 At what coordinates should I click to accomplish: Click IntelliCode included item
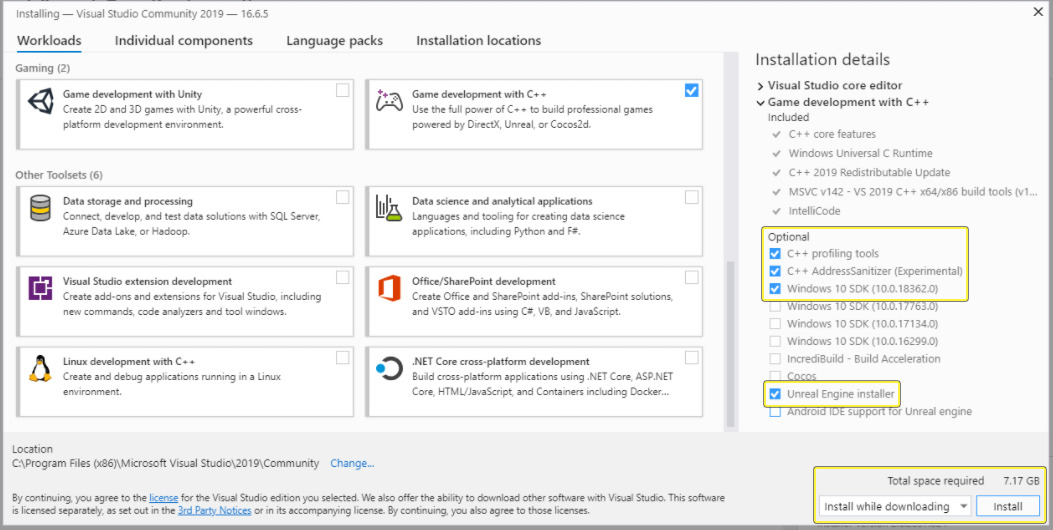click(815, 211)
